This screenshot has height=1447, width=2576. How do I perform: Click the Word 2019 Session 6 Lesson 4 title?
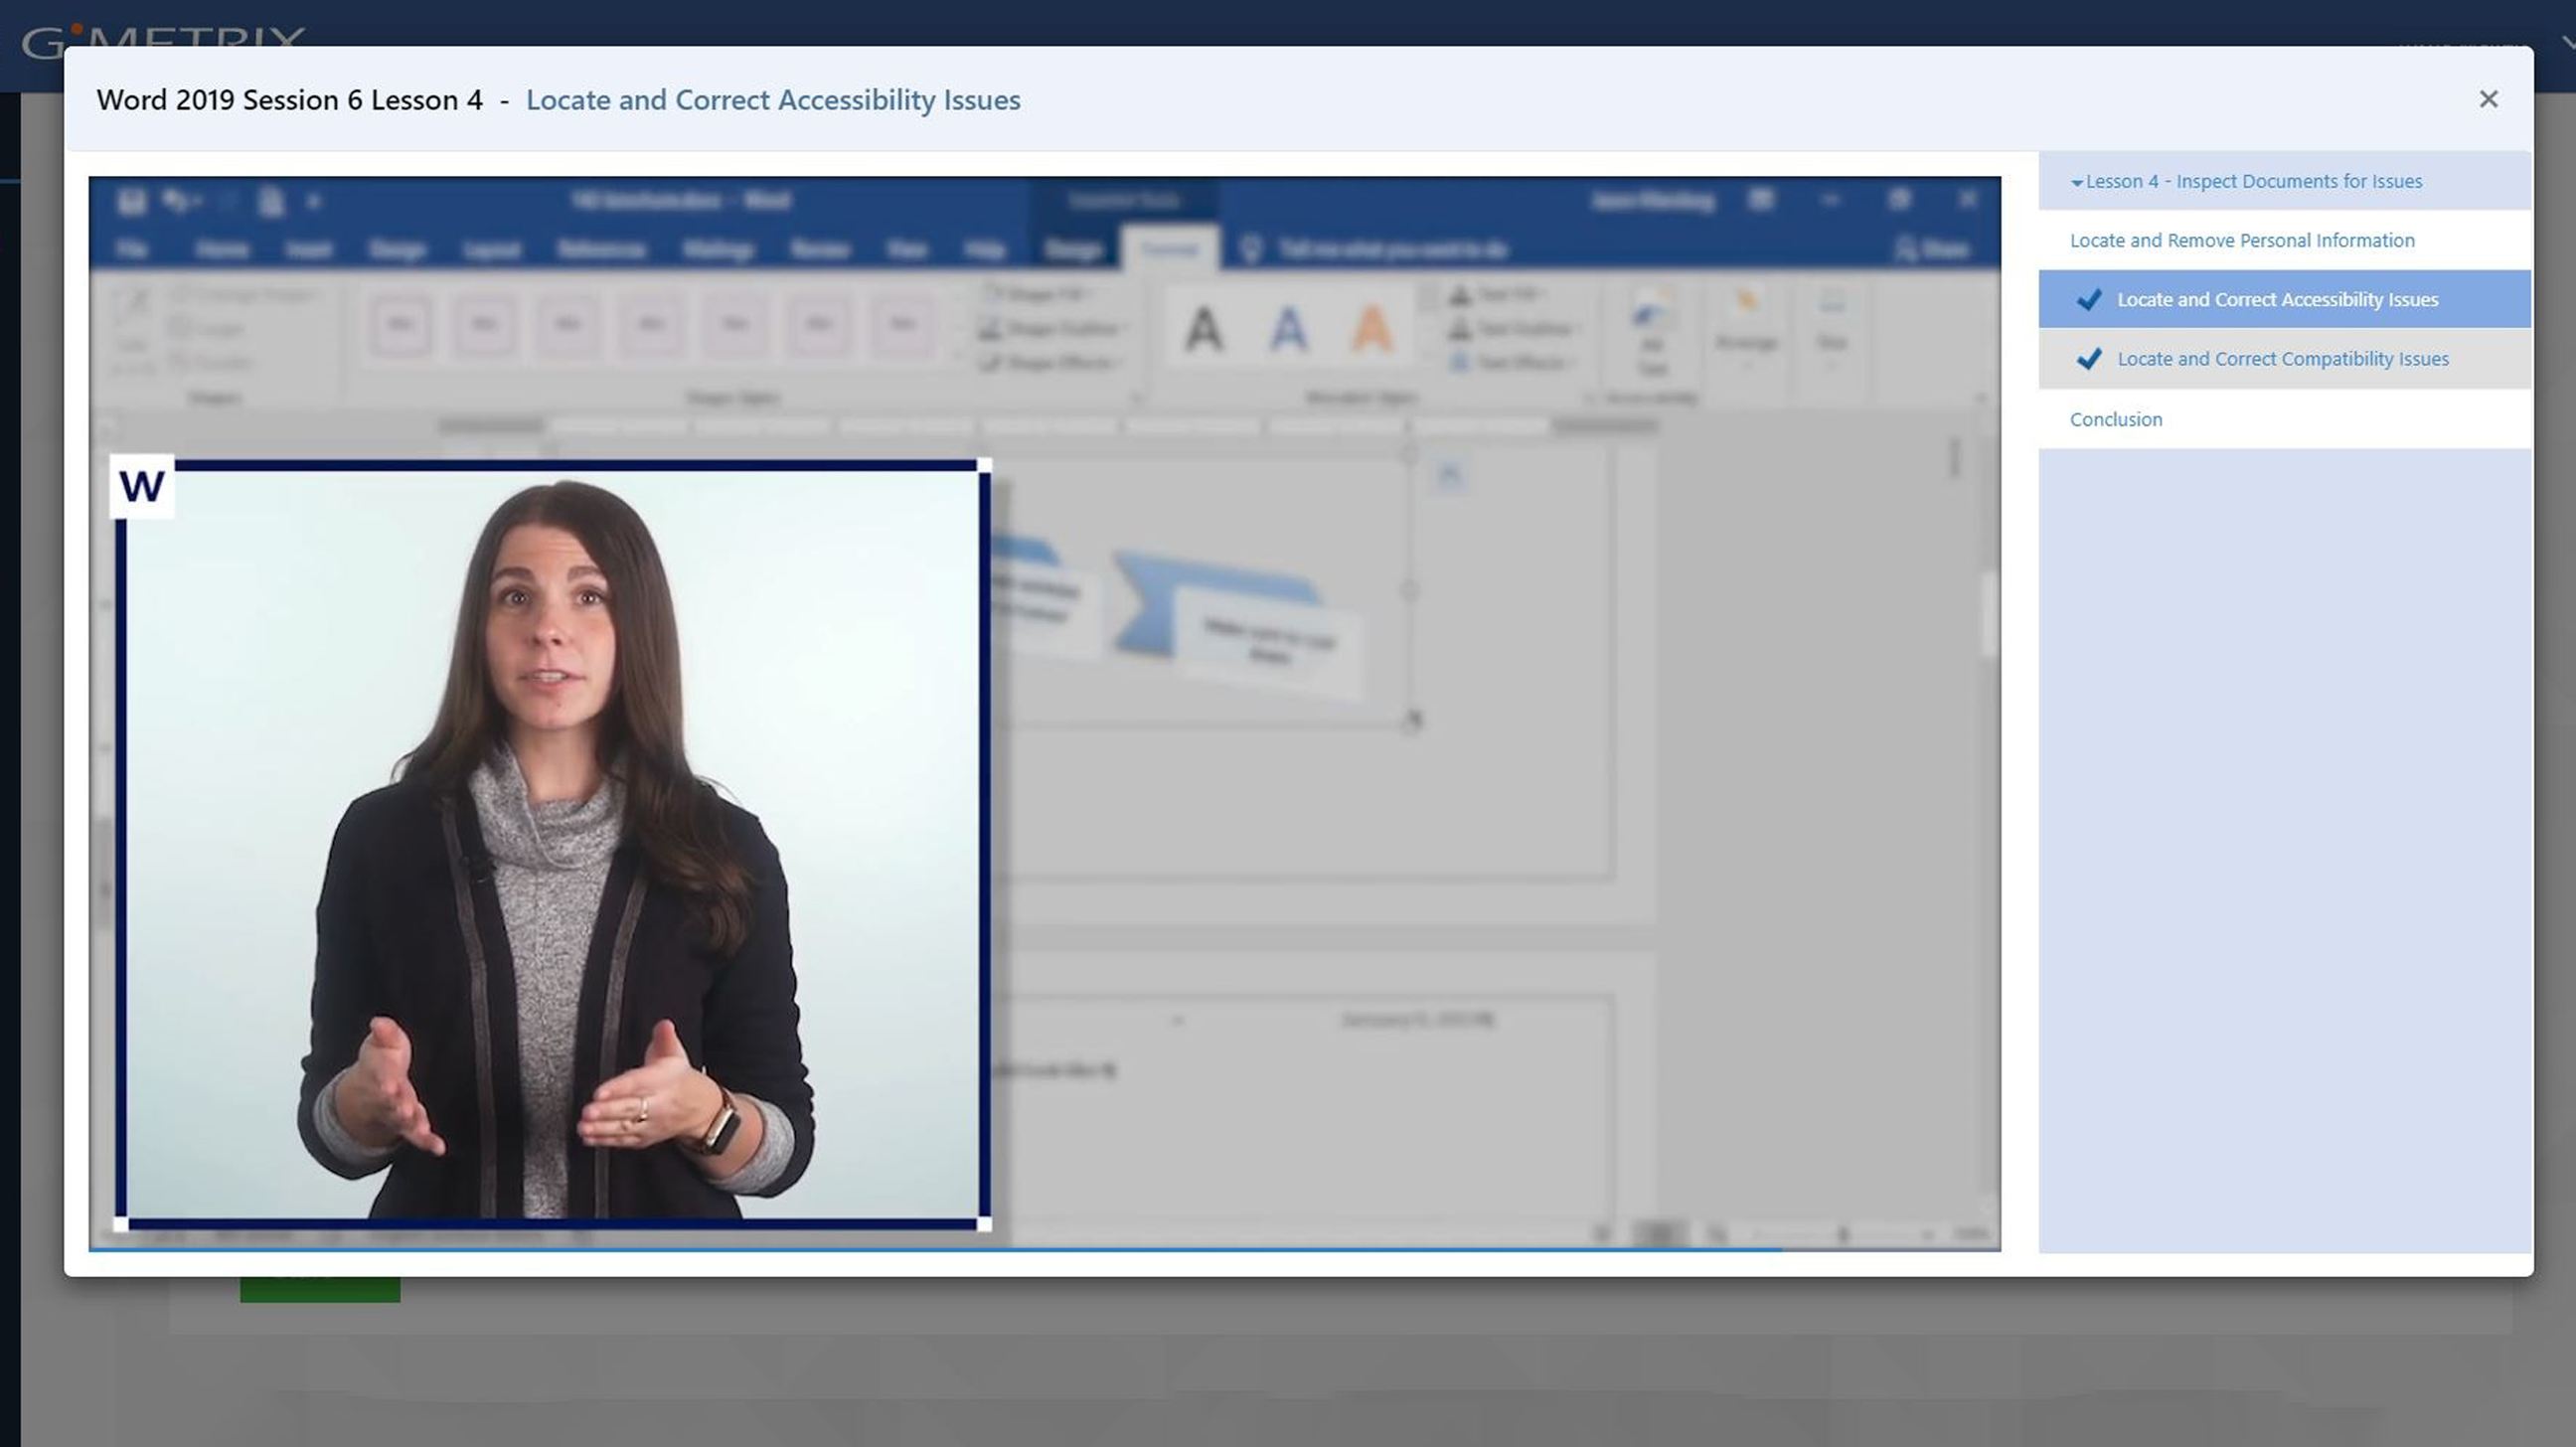pyautogui.click(x=289, y=100)
